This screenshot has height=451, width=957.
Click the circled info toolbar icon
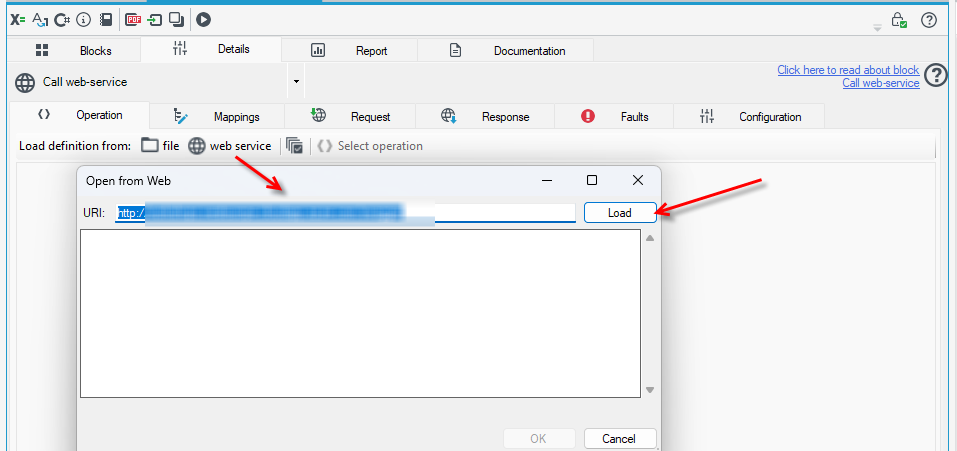coord(84,20)
